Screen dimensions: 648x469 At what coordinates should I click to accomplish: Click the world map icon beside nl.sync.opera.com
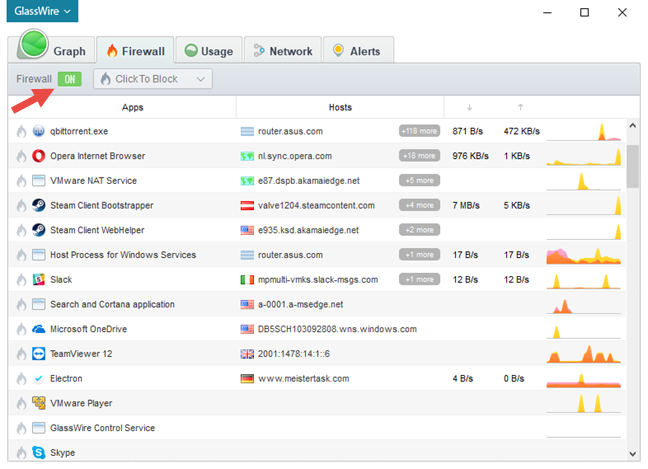[247, 156]
